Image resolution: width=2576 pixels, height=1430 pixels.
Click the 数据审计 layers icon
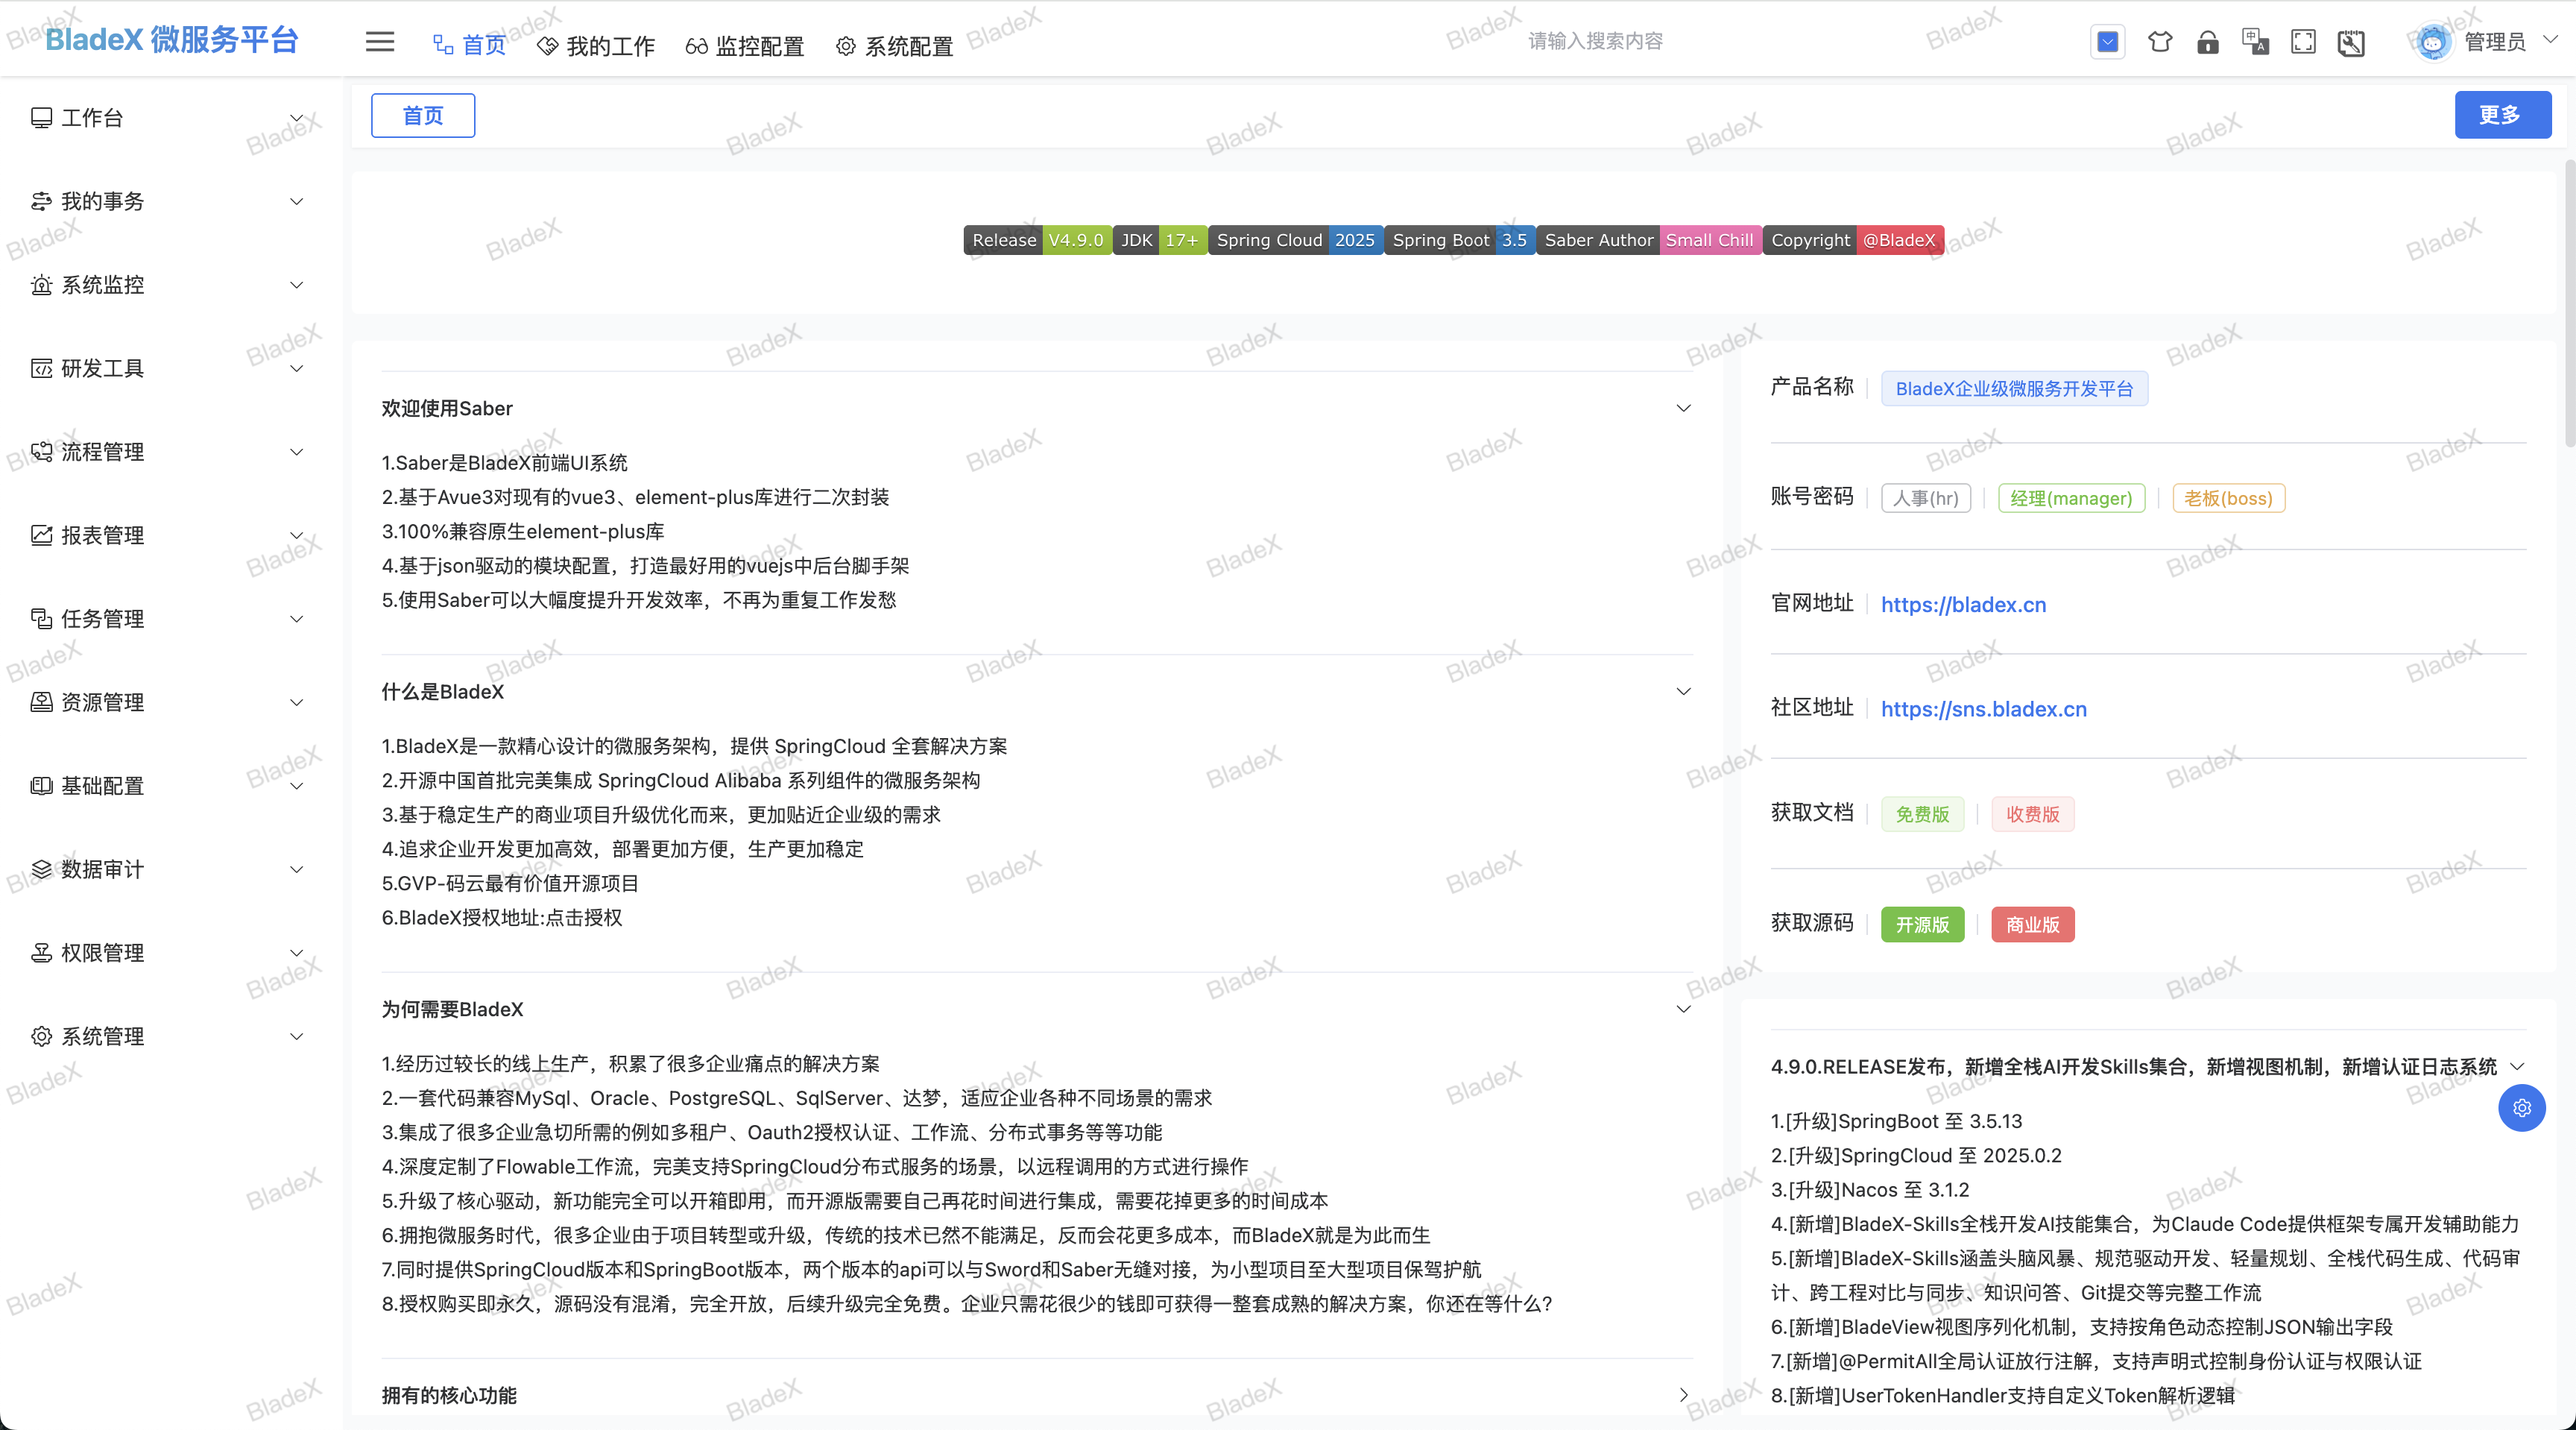pyautogui.click(x=41, y=869)
